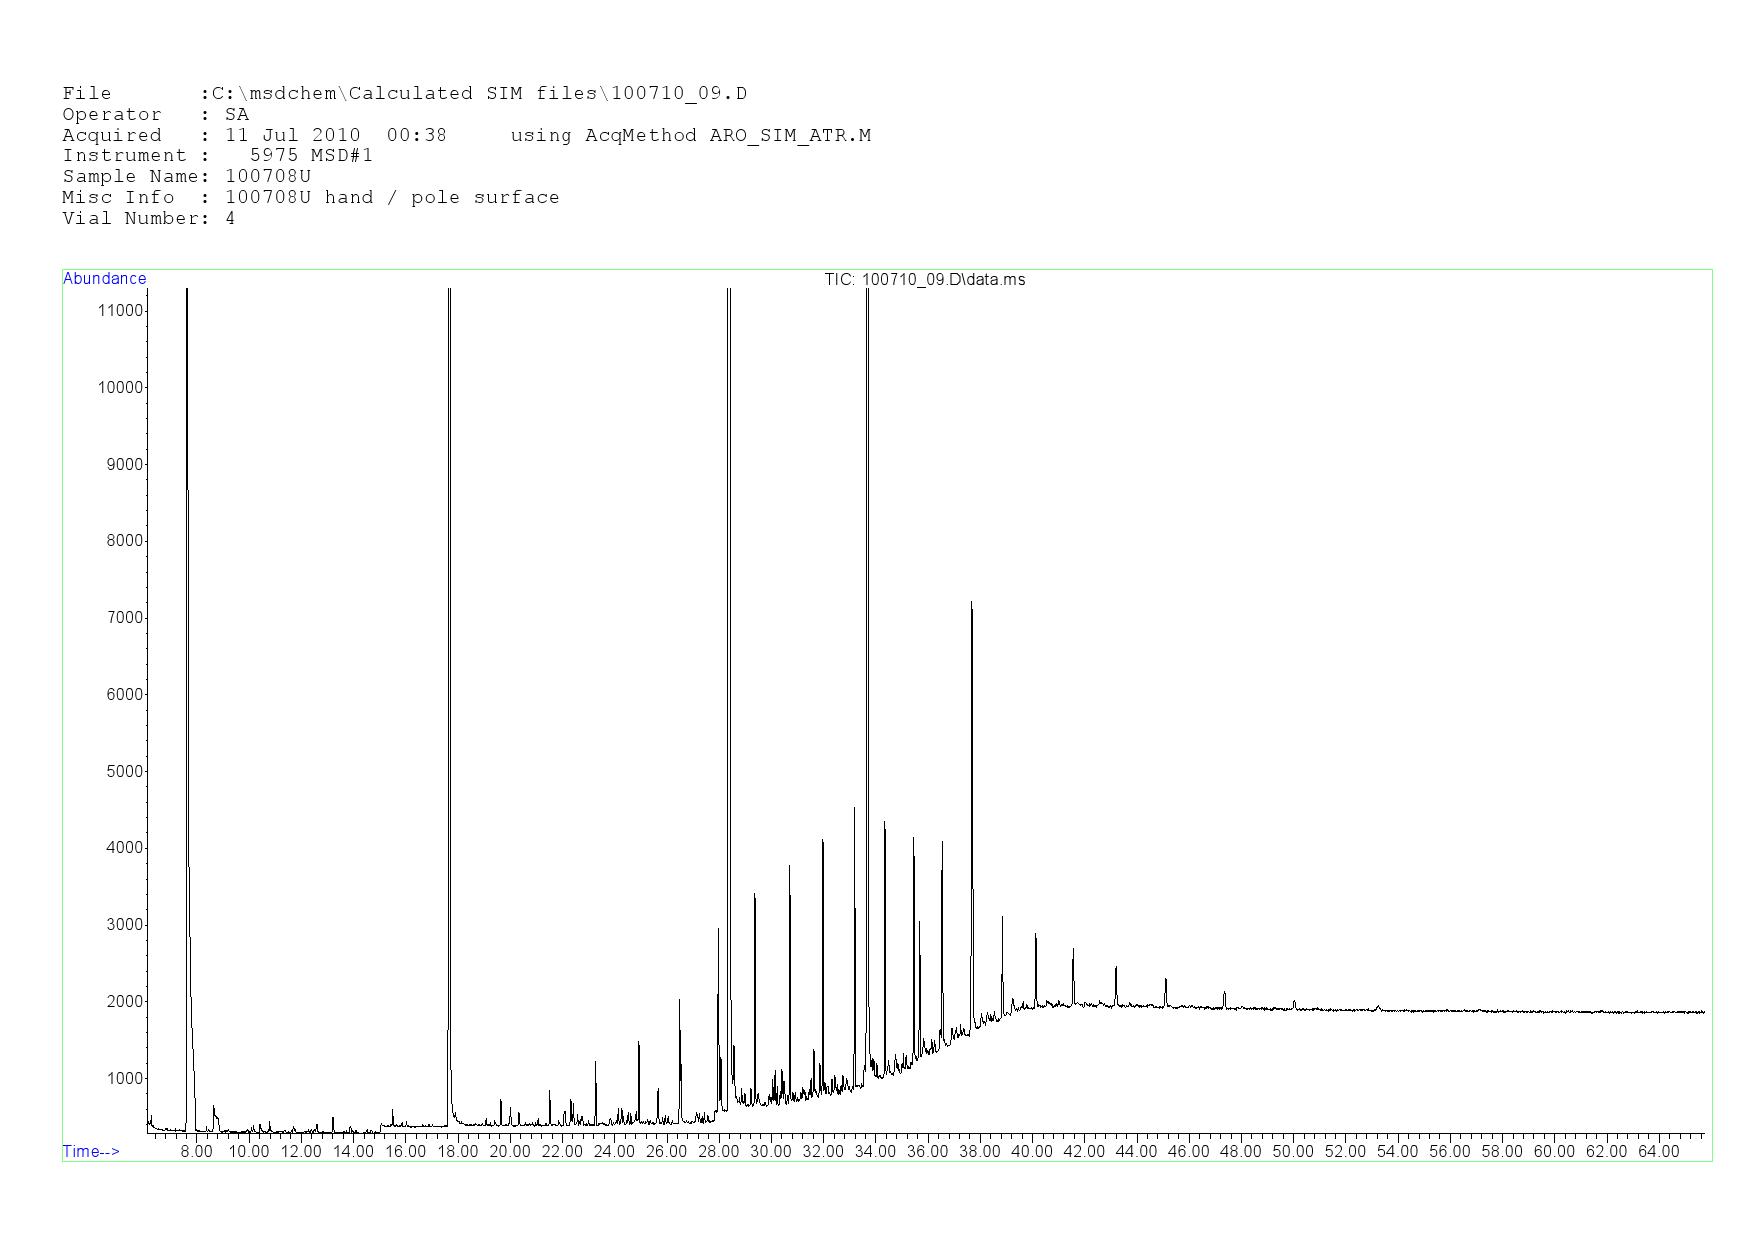1754x1240 pixels.
Task: Click the 30.00 time axis label
Action: 770,1152
